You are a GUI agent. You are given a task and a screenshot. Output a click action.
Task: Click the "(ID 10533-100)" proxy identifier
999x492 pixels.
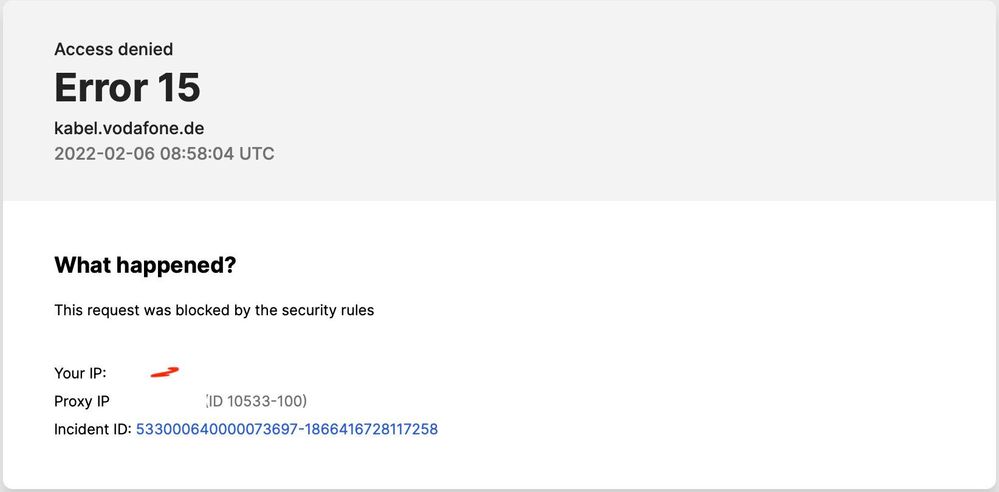click(x=256, y=402)
